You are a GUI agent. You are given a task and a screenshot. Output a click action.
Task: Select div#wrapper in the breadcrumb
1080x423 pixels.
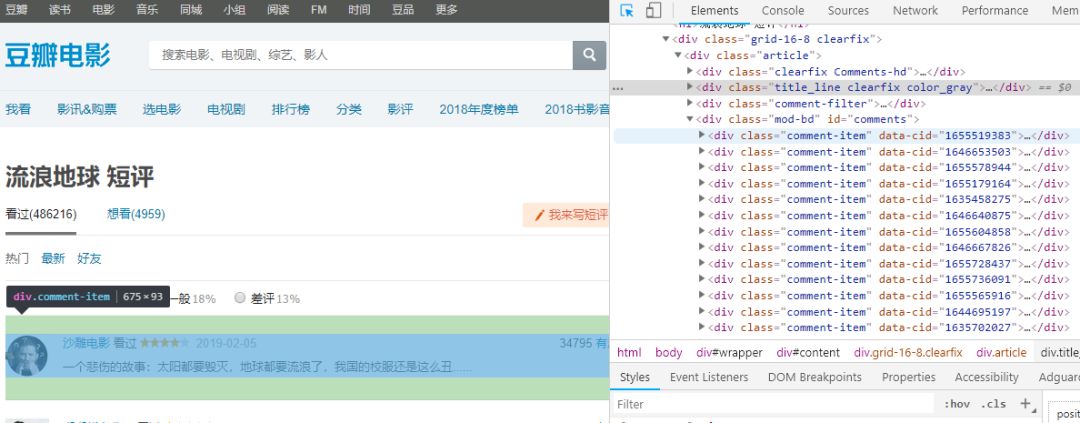coord(729,352)
